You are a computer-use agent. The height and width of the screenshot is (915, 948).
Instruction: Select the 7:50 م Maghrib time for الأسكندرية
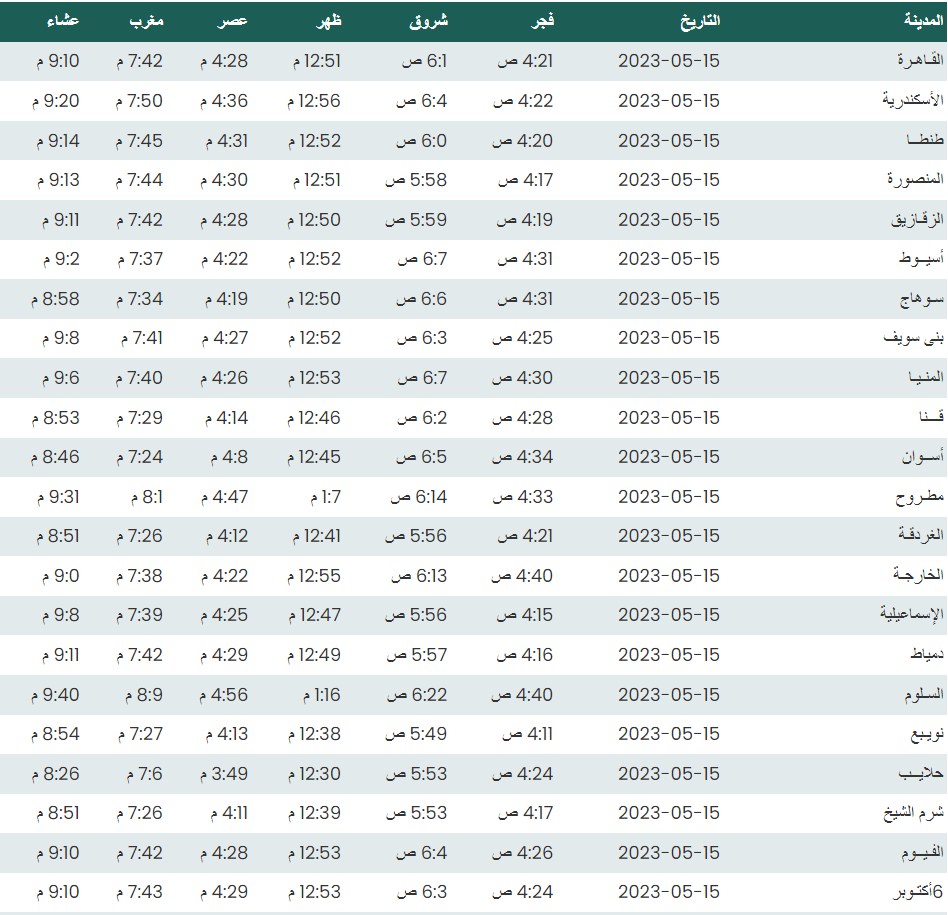click(138, 101)
